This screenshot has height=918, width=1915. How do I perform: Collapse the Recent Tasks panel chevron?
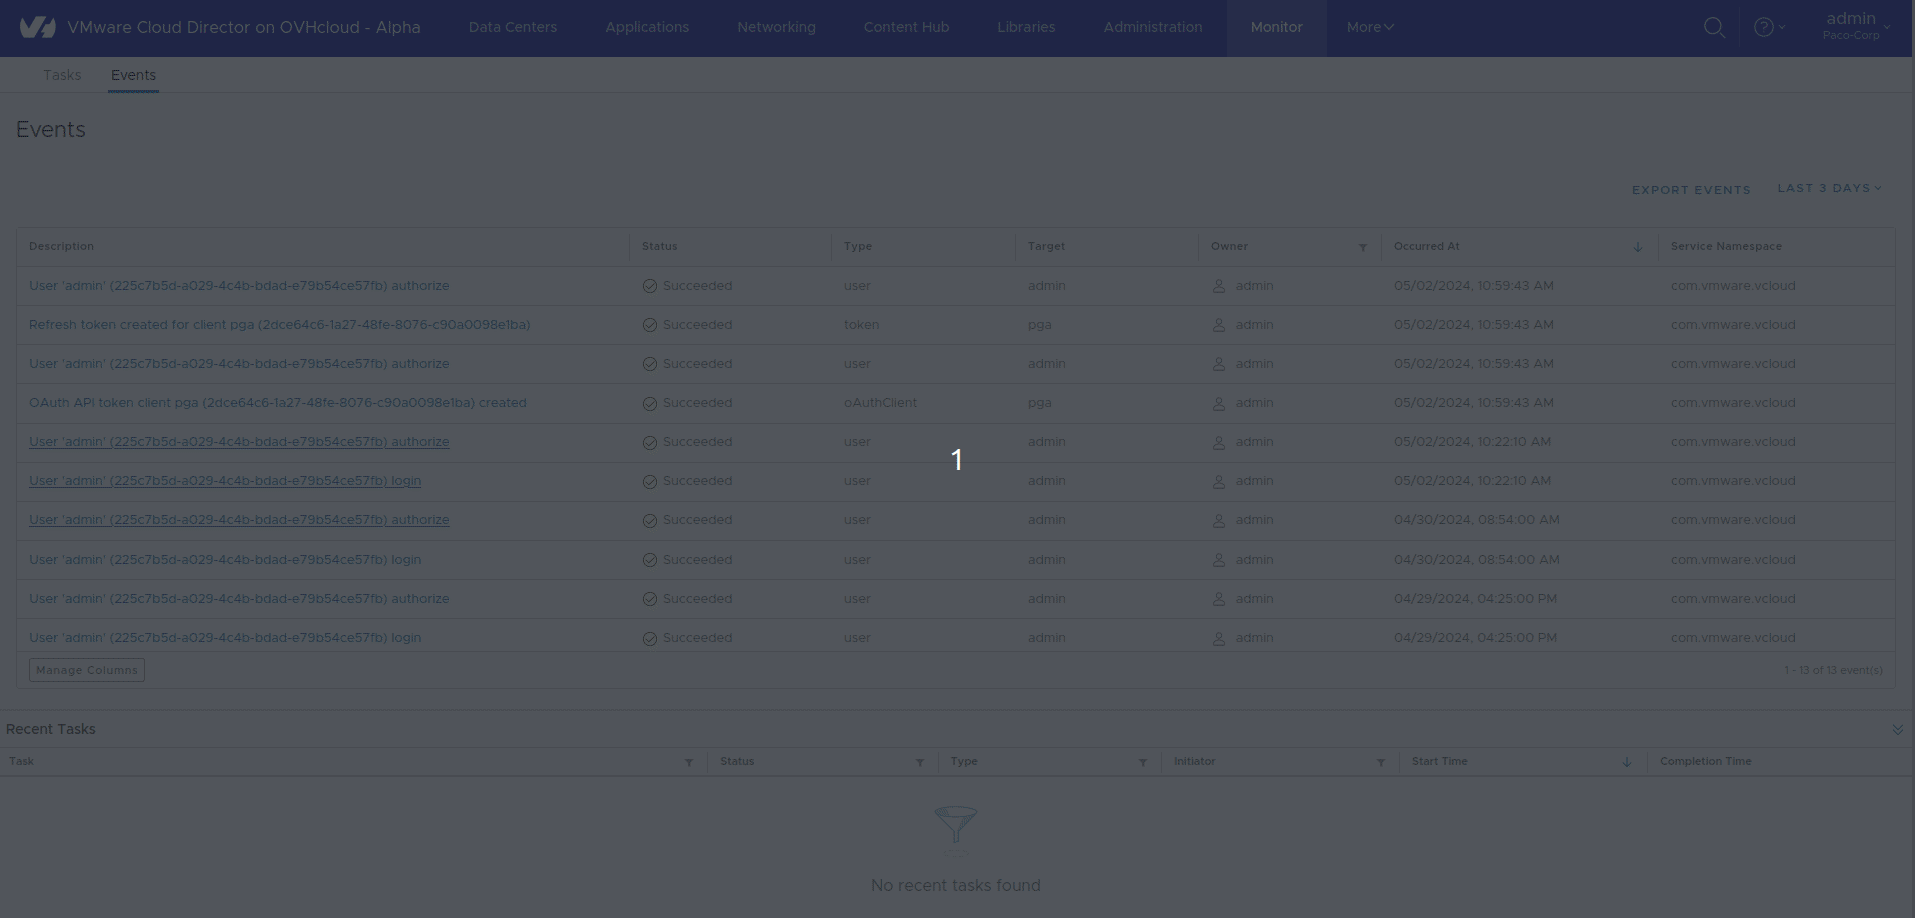(x=1897, y=729)
